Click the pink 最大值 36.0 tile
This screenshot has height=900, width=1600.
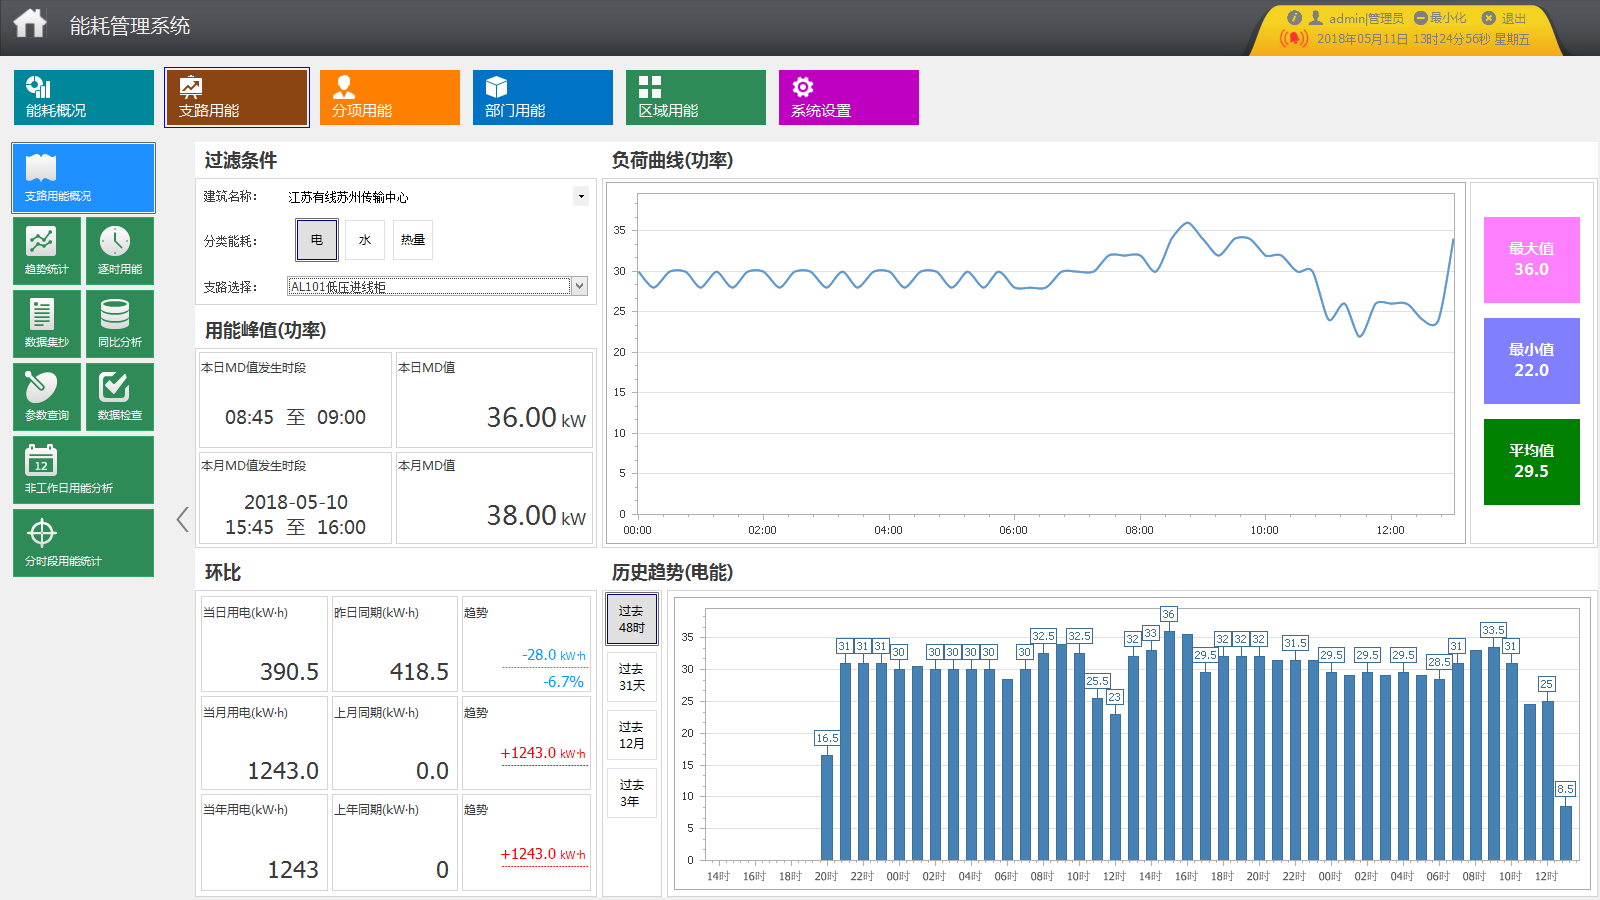[1531, 260]
